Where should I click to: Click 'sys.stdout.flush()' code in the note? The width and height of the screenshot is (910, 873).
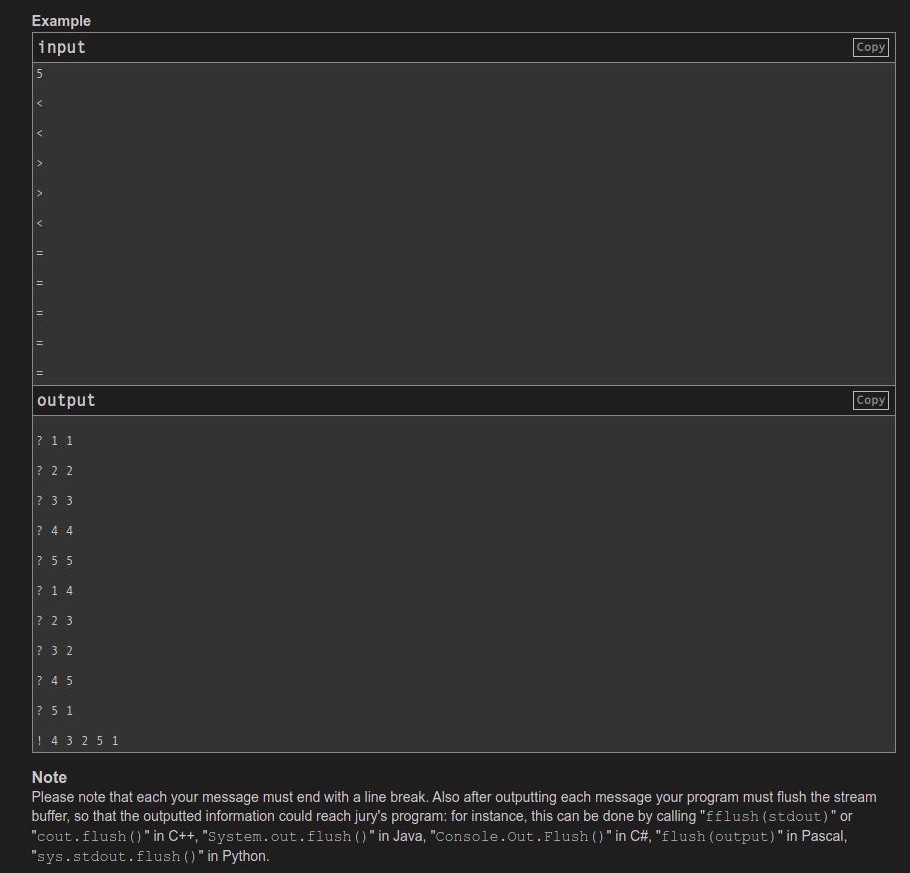[117, 857]
